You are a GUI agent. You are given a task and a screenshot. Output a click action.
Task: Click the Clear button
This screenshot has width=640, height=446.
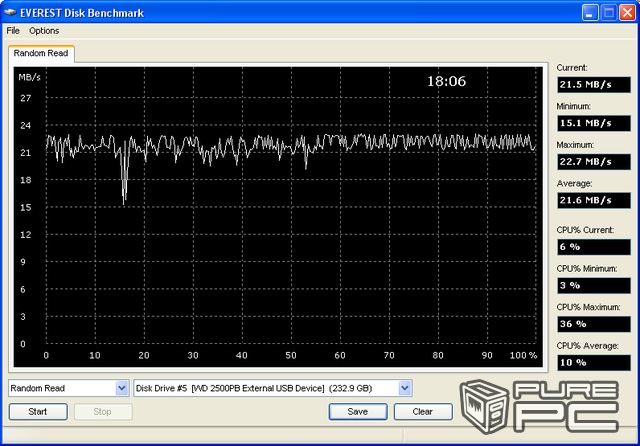[x=423, y=411]
